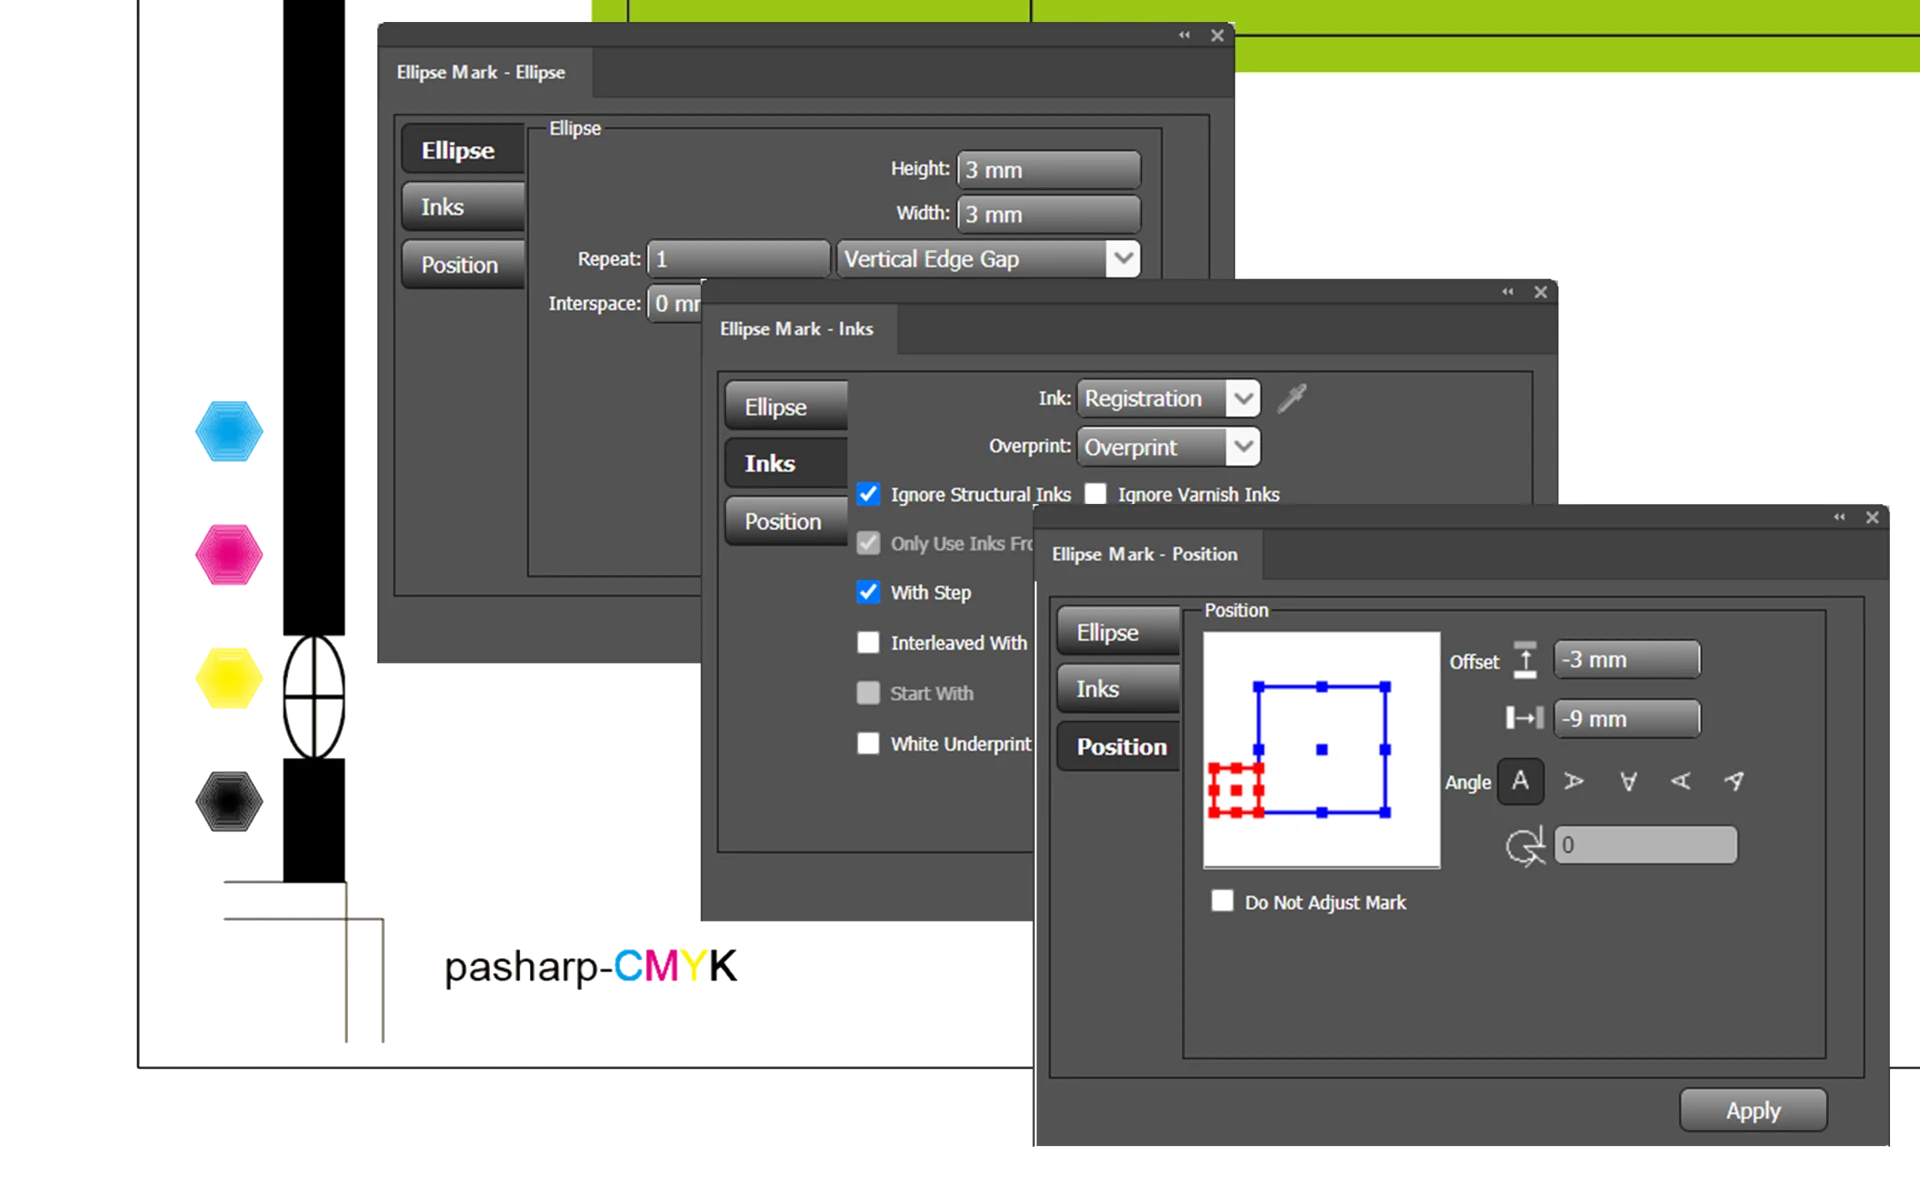Screen dimensions: 1920x1200
Task: Pick ink with the eyedropper icon
Action: click(1292, 398)
